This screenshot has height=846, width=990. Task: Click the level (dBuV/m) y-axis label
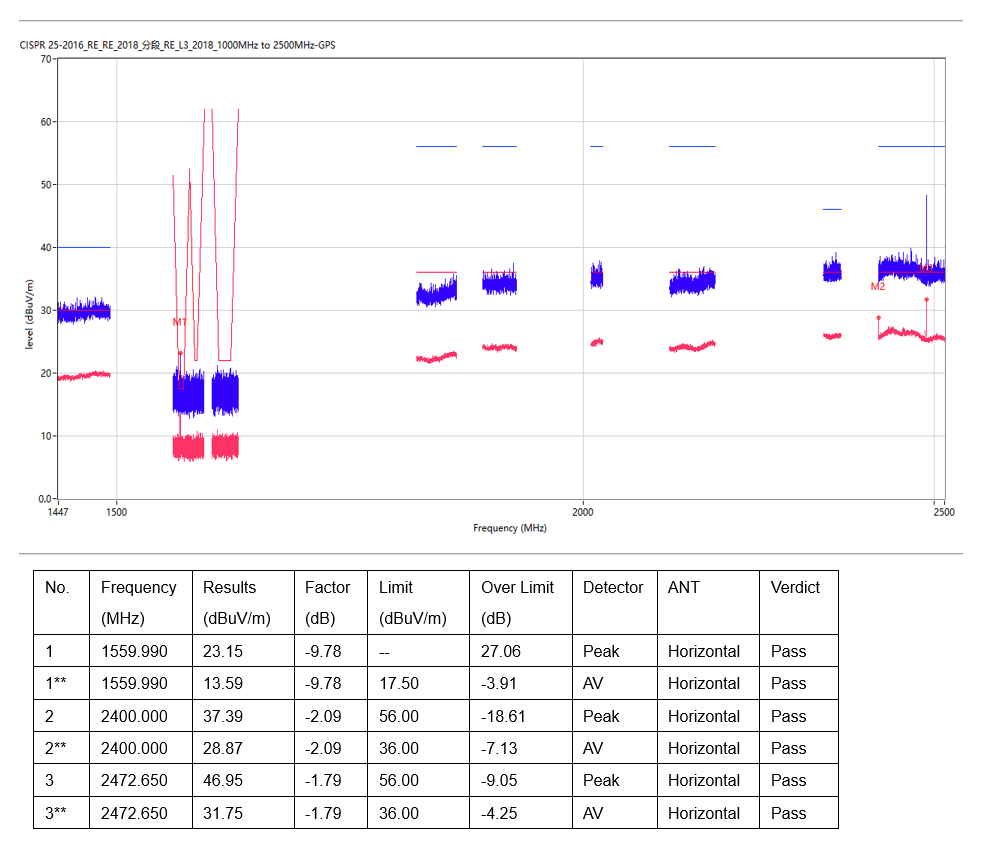click(x=30, y=314)
